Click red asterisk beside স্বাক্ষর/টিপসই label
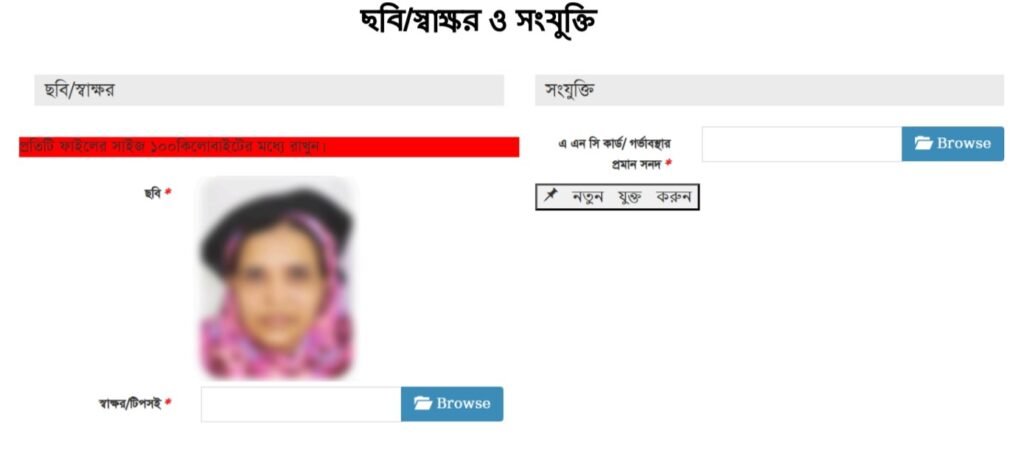Image resolution: width=1024 pixels, height=476 pixels. coord(168,403)
